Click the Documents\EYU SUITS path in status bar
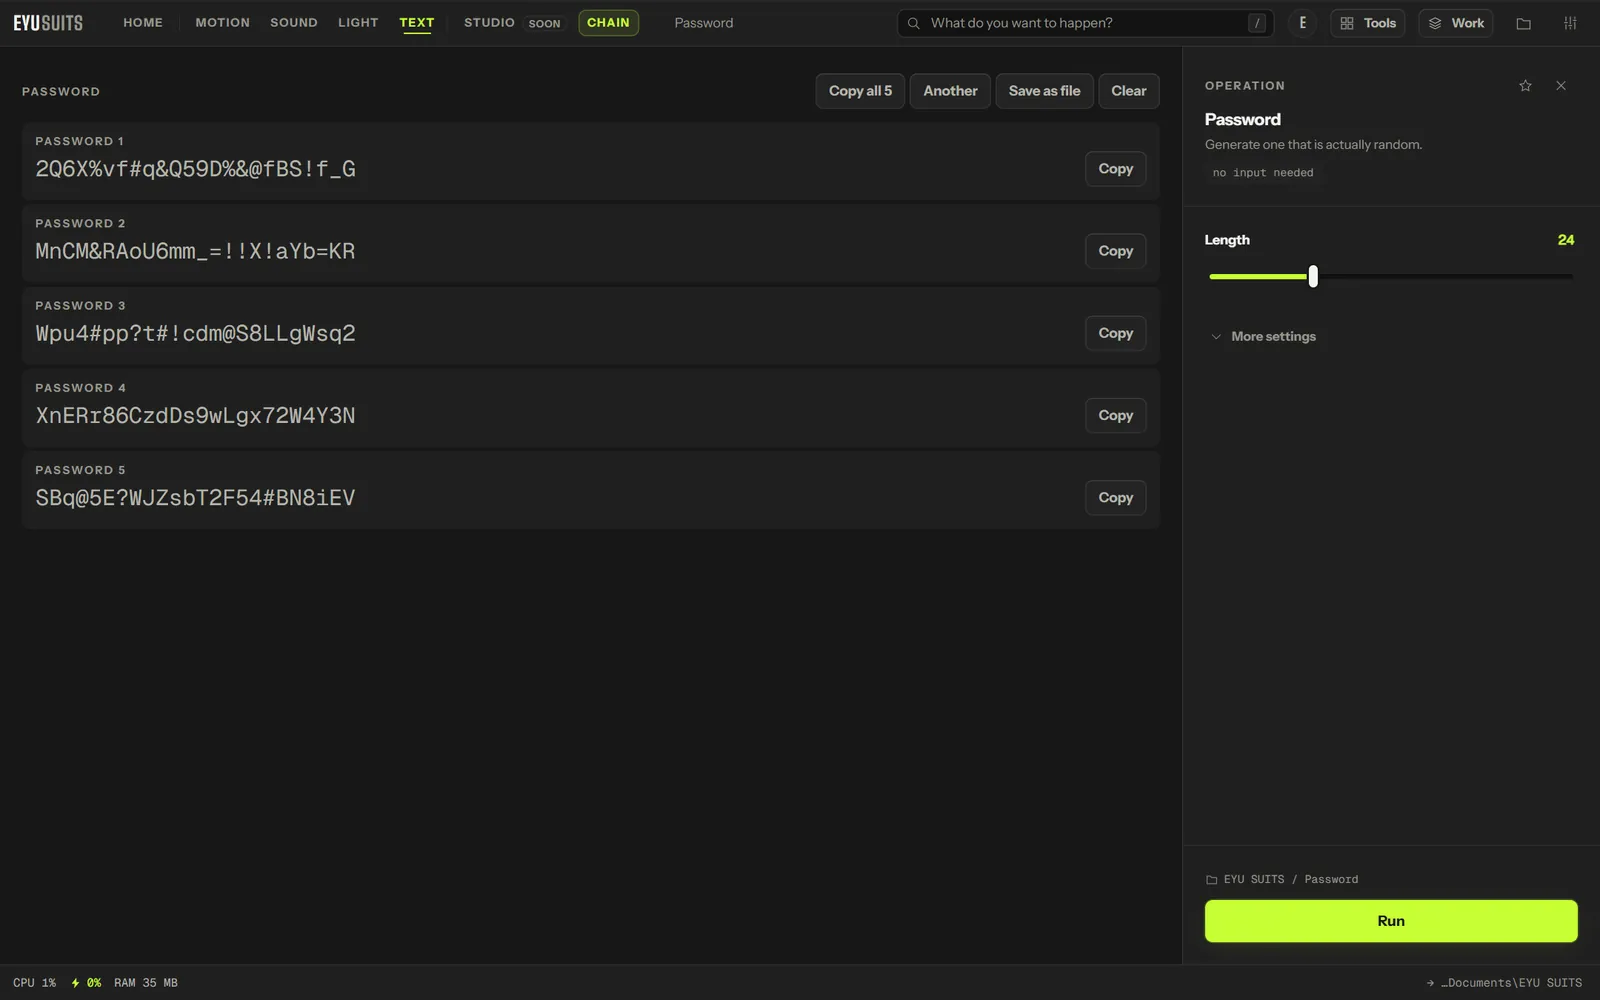This screenshot has height=1000, width=1600. pos(1504,983)
